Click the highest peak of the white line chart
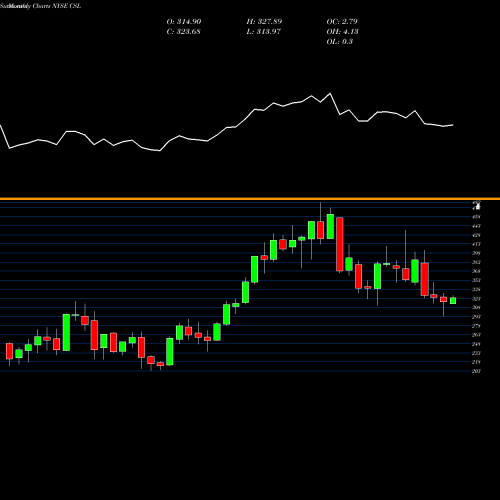This screenshot has height=500, width=500. [330, 93]
